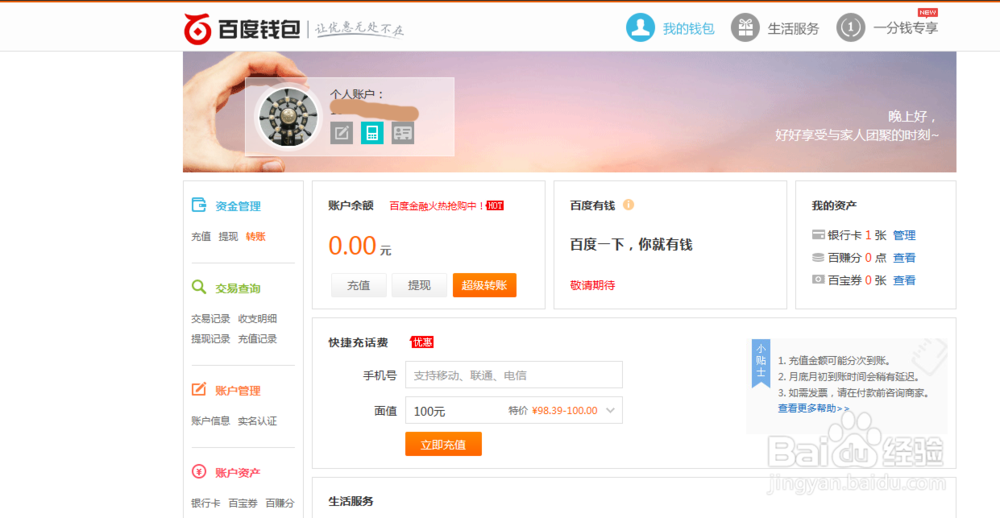This screenshot has height=518, width=1000.
Task: Click 管理 next to 银行卡
Action: click(x=904, y=235)
